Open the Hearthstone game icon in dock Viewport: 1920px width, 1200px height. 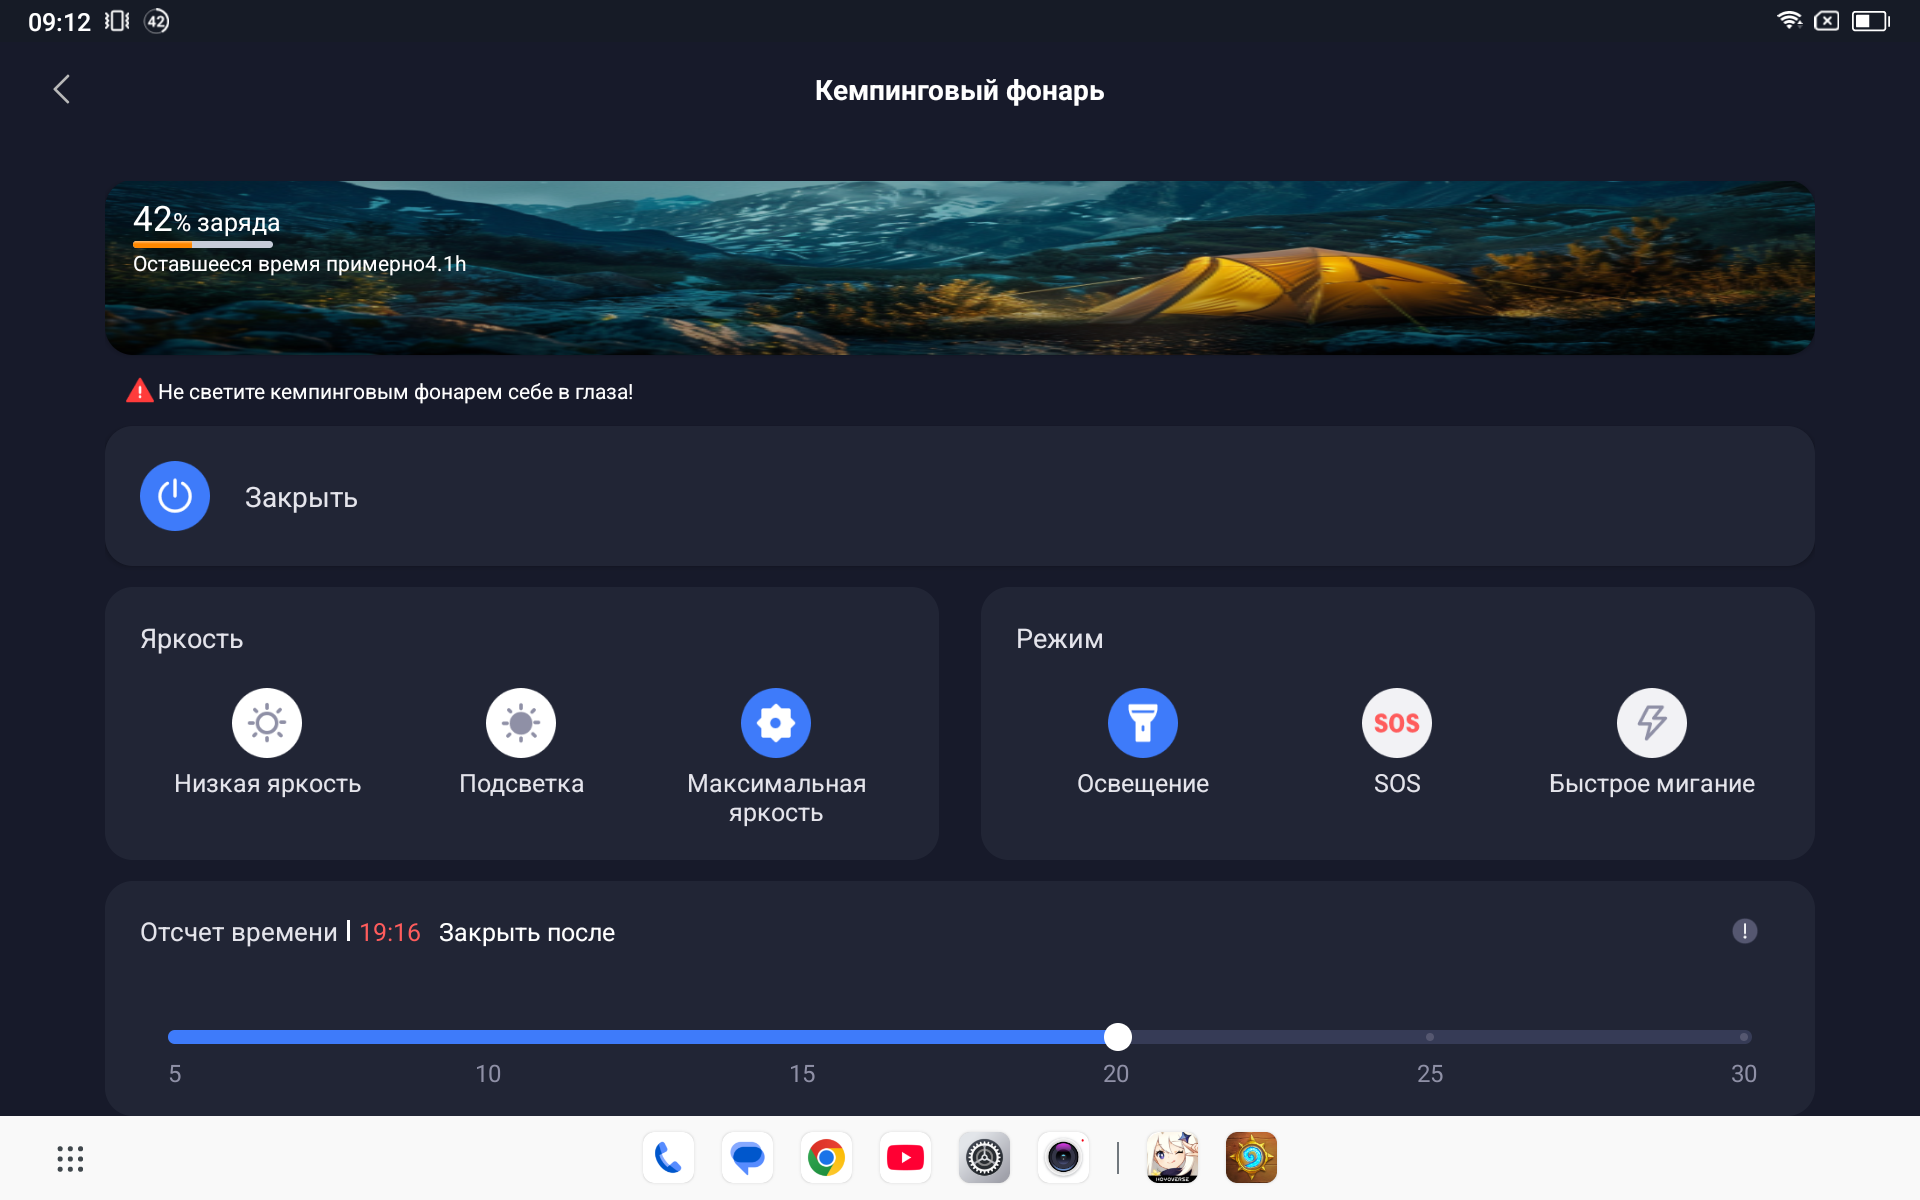pos(1251,1158)
